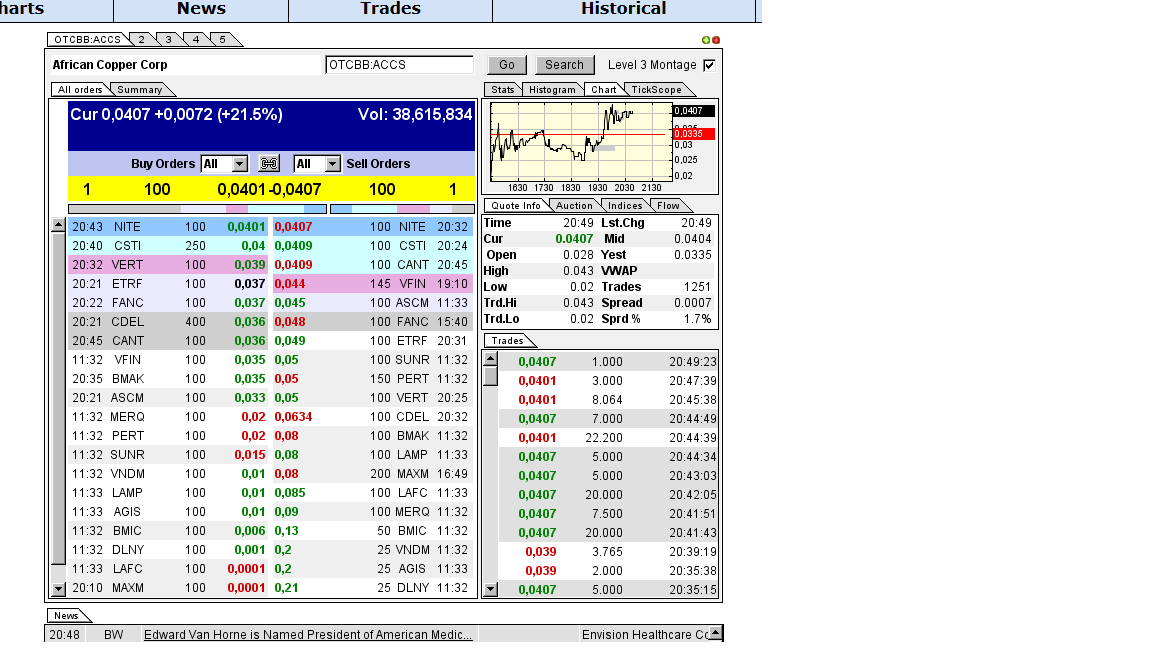Click the news ticker scroll up arrow
1152x648 pixels.
pos(715,631)
